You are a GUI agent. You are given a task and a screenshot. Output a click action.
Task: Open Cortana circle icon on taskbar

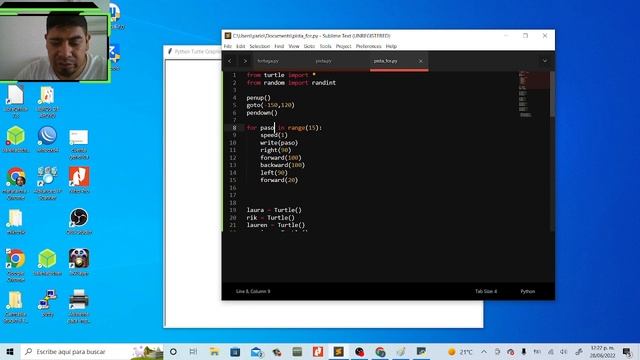(173, 351)
